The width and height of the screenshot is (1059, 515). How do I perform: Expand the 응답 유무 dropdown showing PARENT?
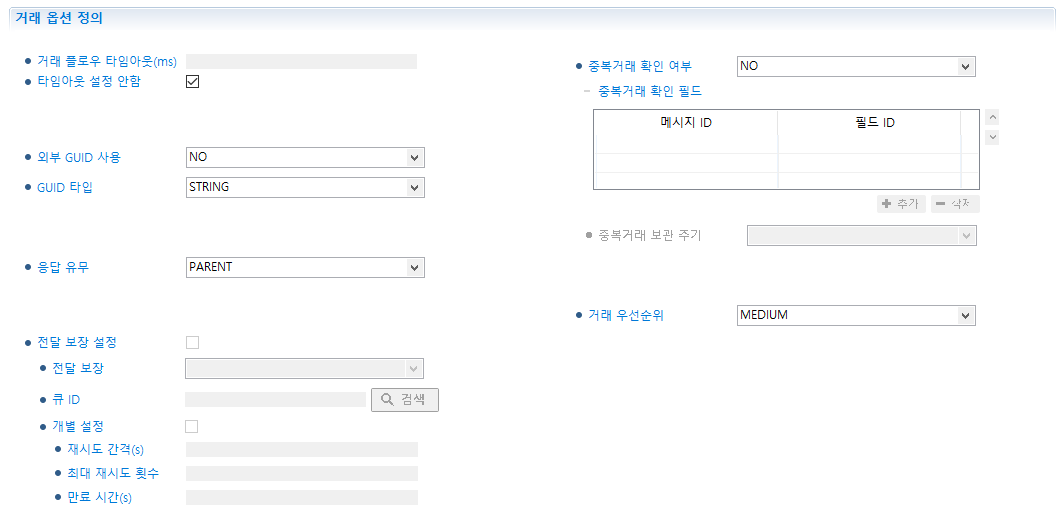[x=305, y=267]
